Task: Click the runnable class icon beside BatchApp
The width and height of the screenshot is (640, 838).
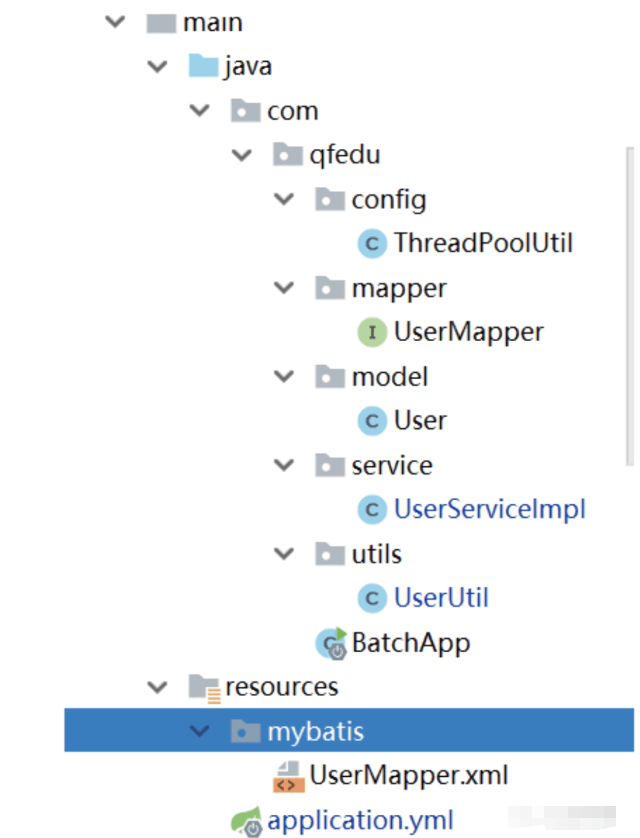Action: tap(329, 643)
